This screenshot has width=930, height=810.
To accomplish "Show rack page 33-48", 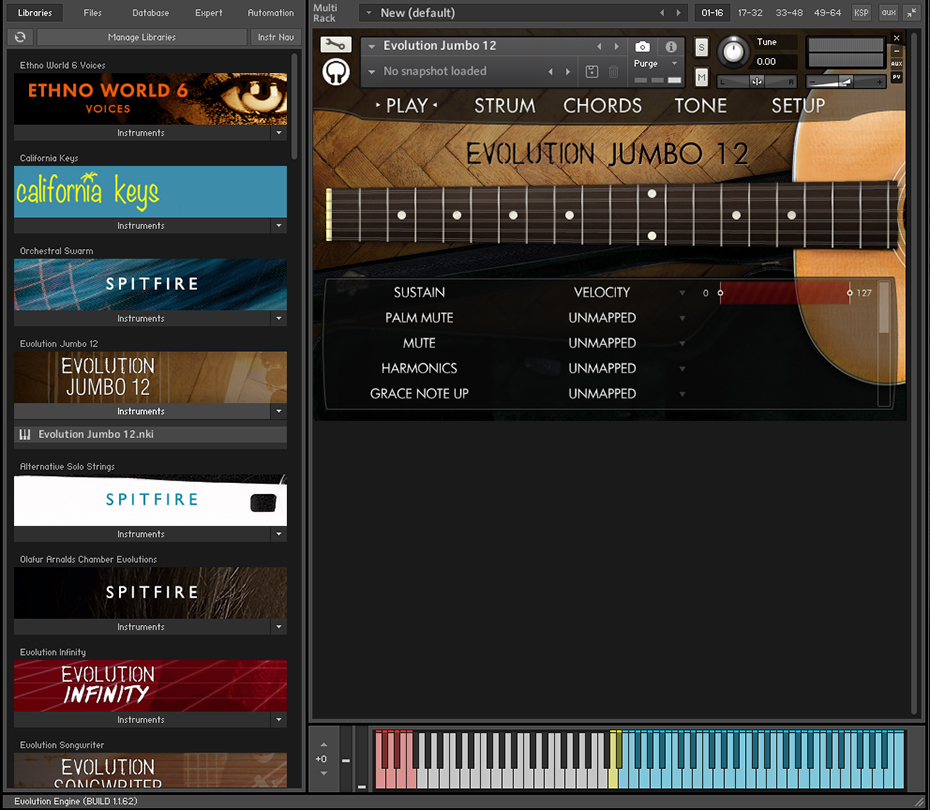I will click(x=789, y=12).
